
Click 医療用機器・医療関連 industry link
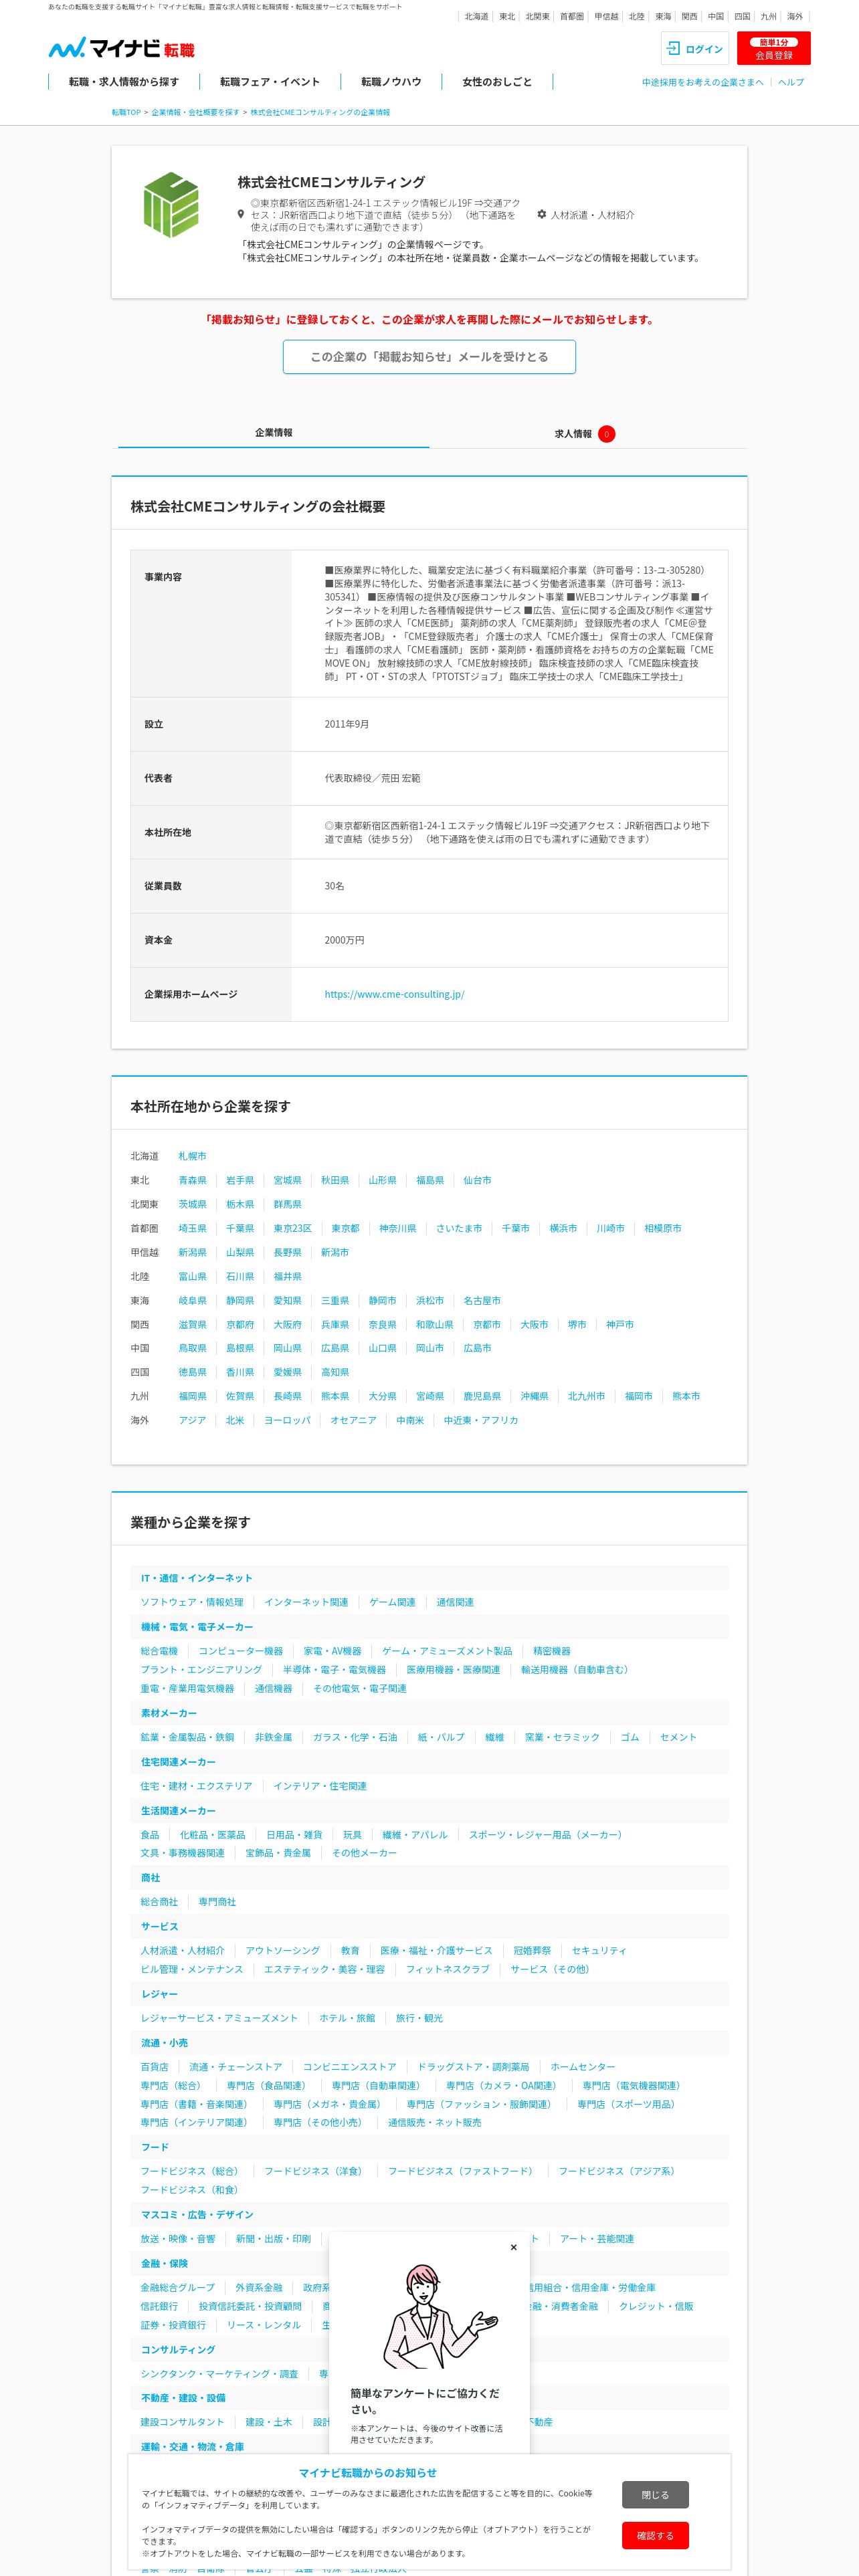[x=453, y=1670]
